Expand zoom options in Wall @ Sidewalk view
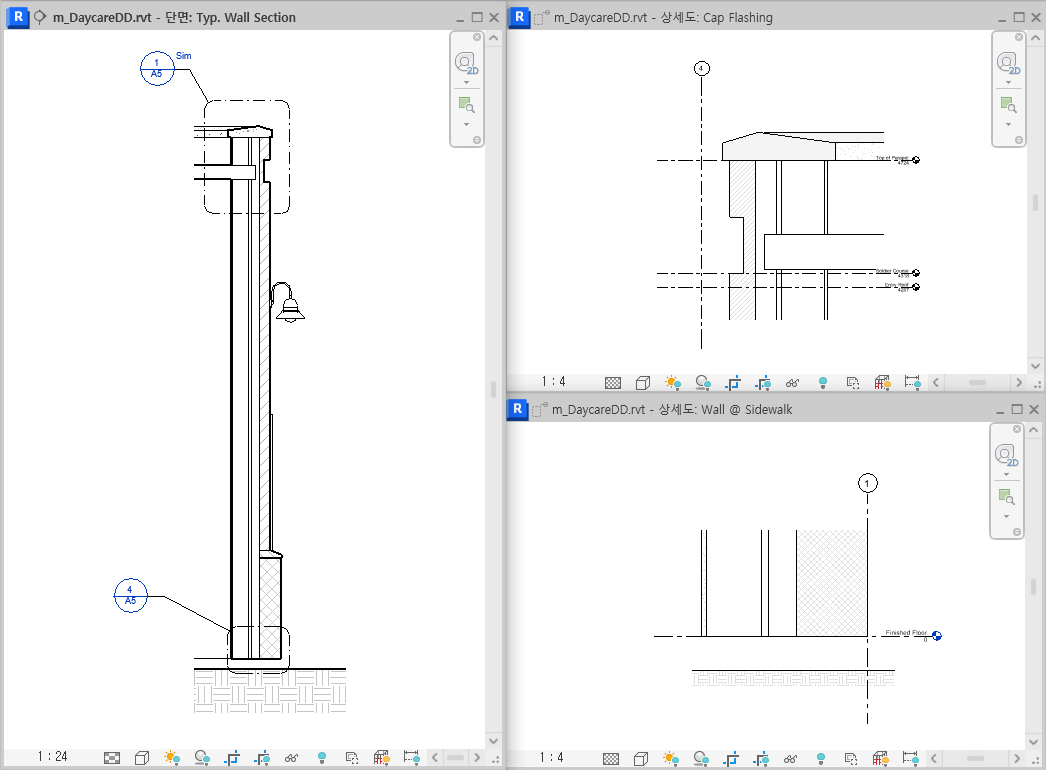The width and height of the screenshot is (1046, 770). tap(1006, 516)
